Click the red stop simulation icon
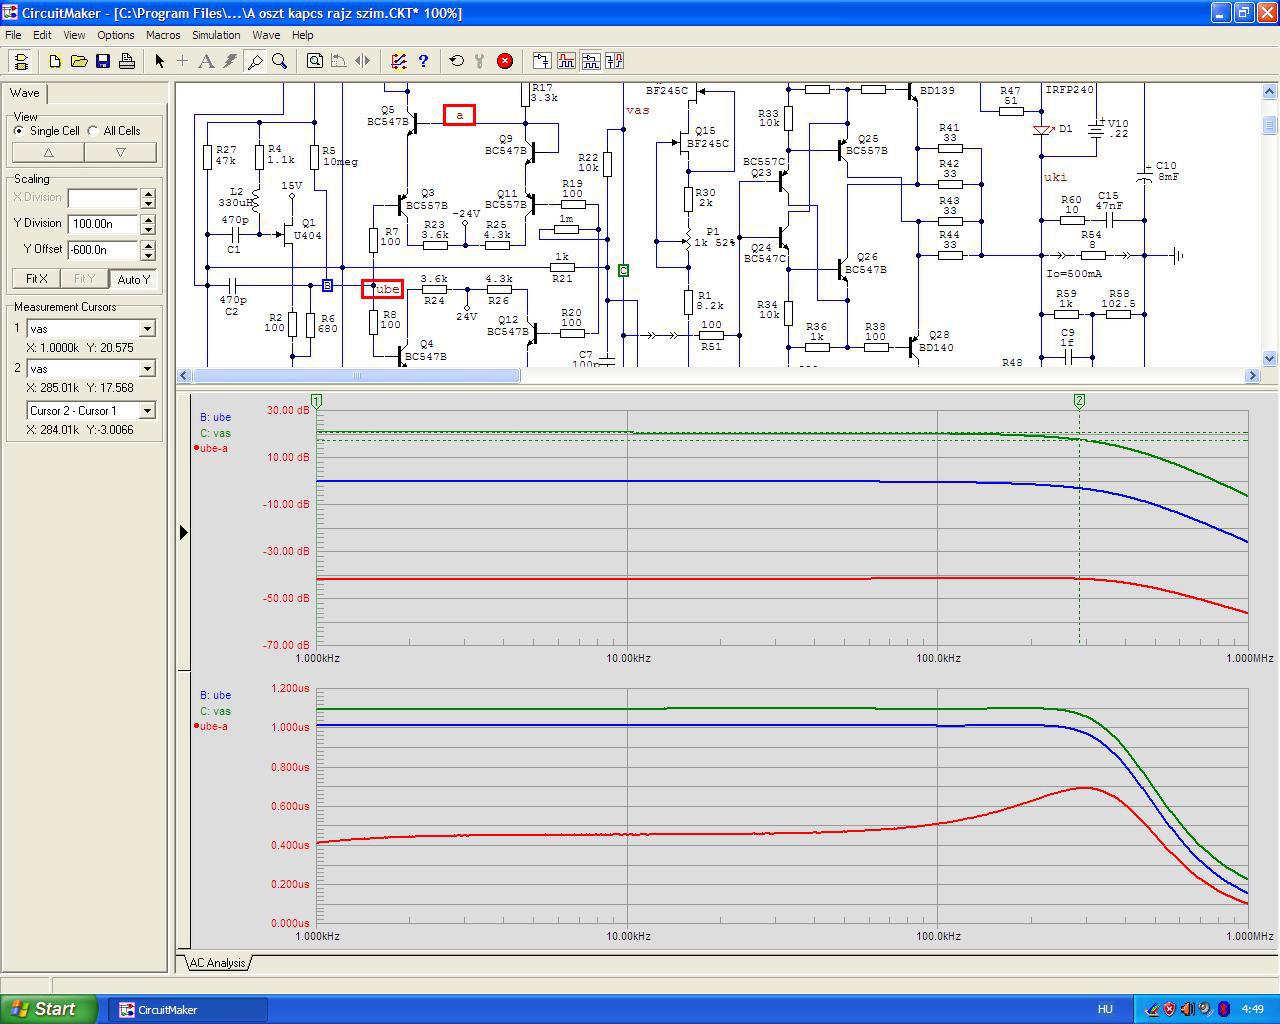Image resolution: width=1280 pixels, height=1024 pixels. 505,61
